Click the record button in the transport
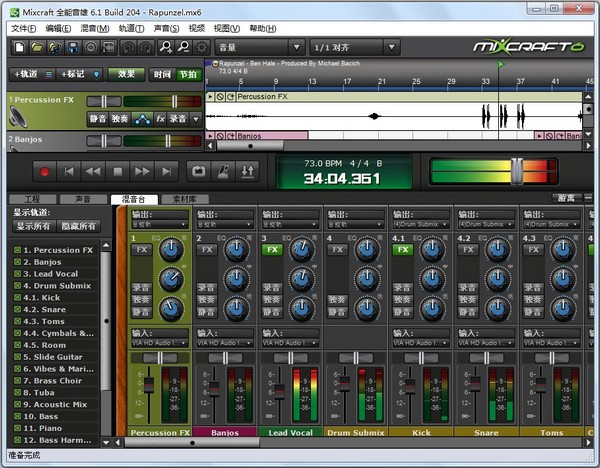Image resolution: width=600 pixels, height=468 pixels. 44,171
